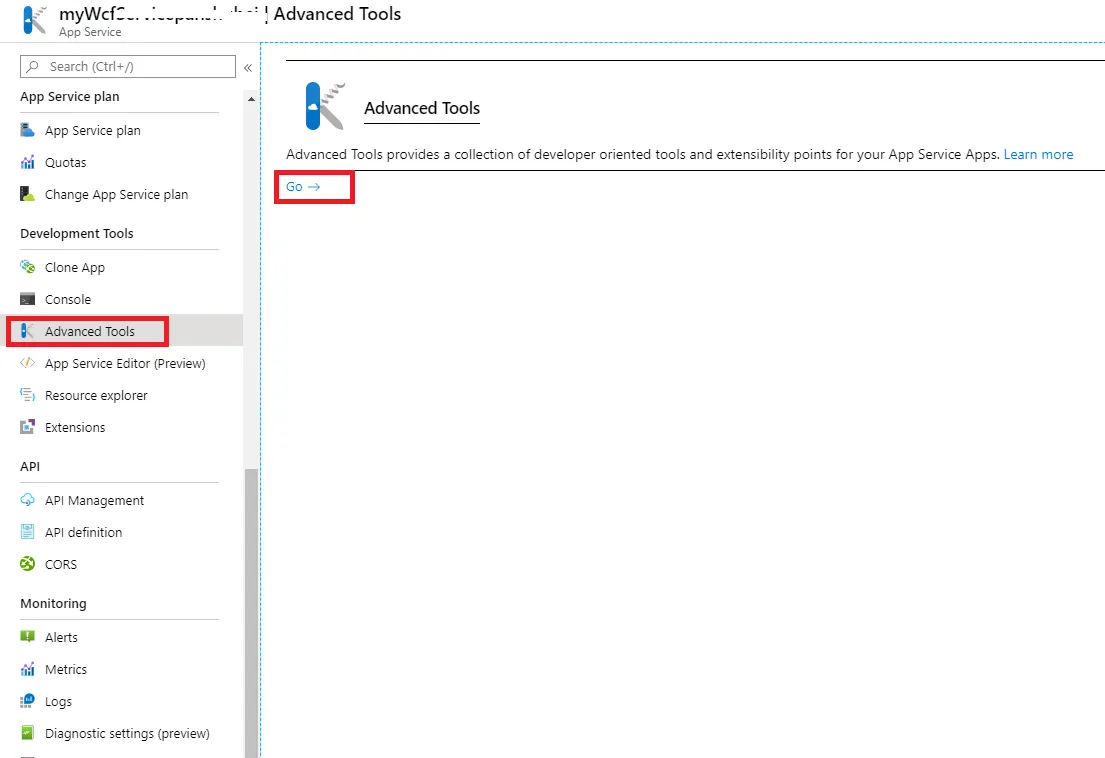This screenshot has width=1105, height=758.
Task: Click the large Advanced Tools logo in content pane
Action: [325, 106]
